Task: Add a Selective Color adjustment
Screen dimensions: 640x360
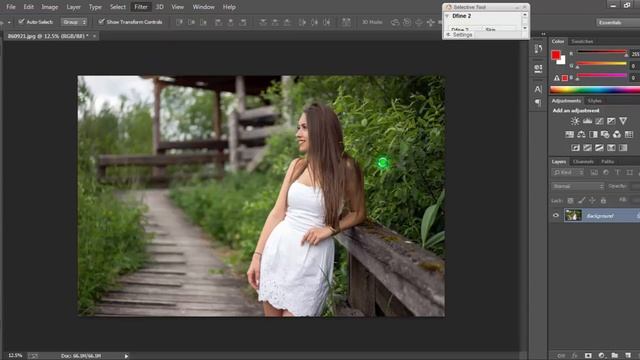Action: tap(611, 148)
